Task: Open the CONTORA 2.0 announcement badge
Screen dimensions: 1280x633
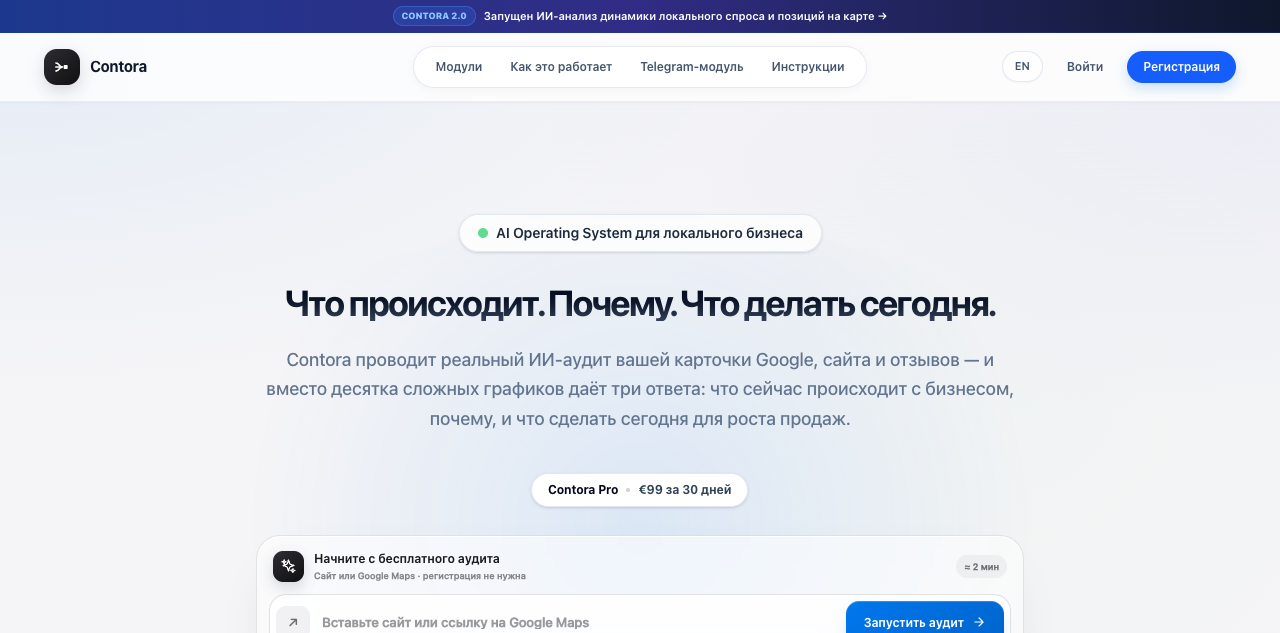Action: (434, 16)
